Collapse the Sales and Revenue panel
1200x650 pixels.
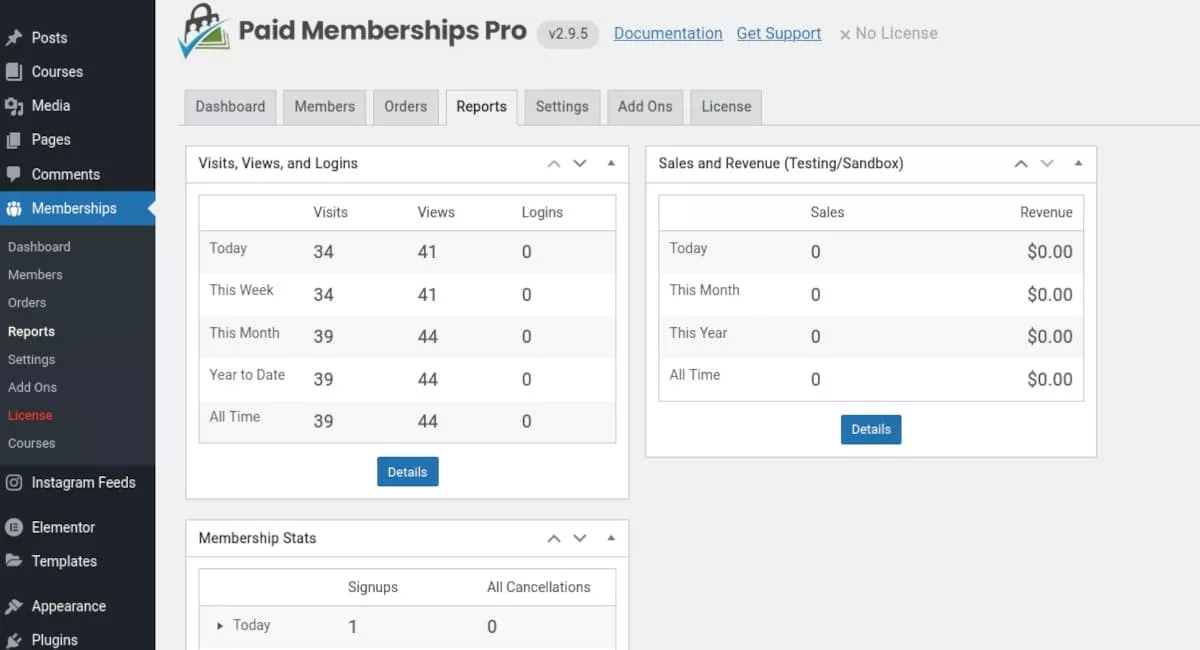(1078, 163)
